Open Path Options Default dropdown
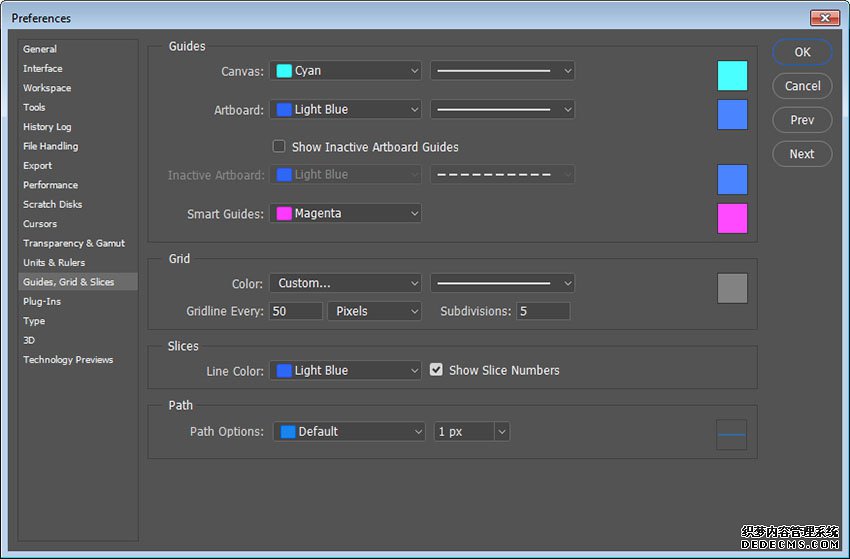This screenshot has width=850, height=559. (349, 432)
